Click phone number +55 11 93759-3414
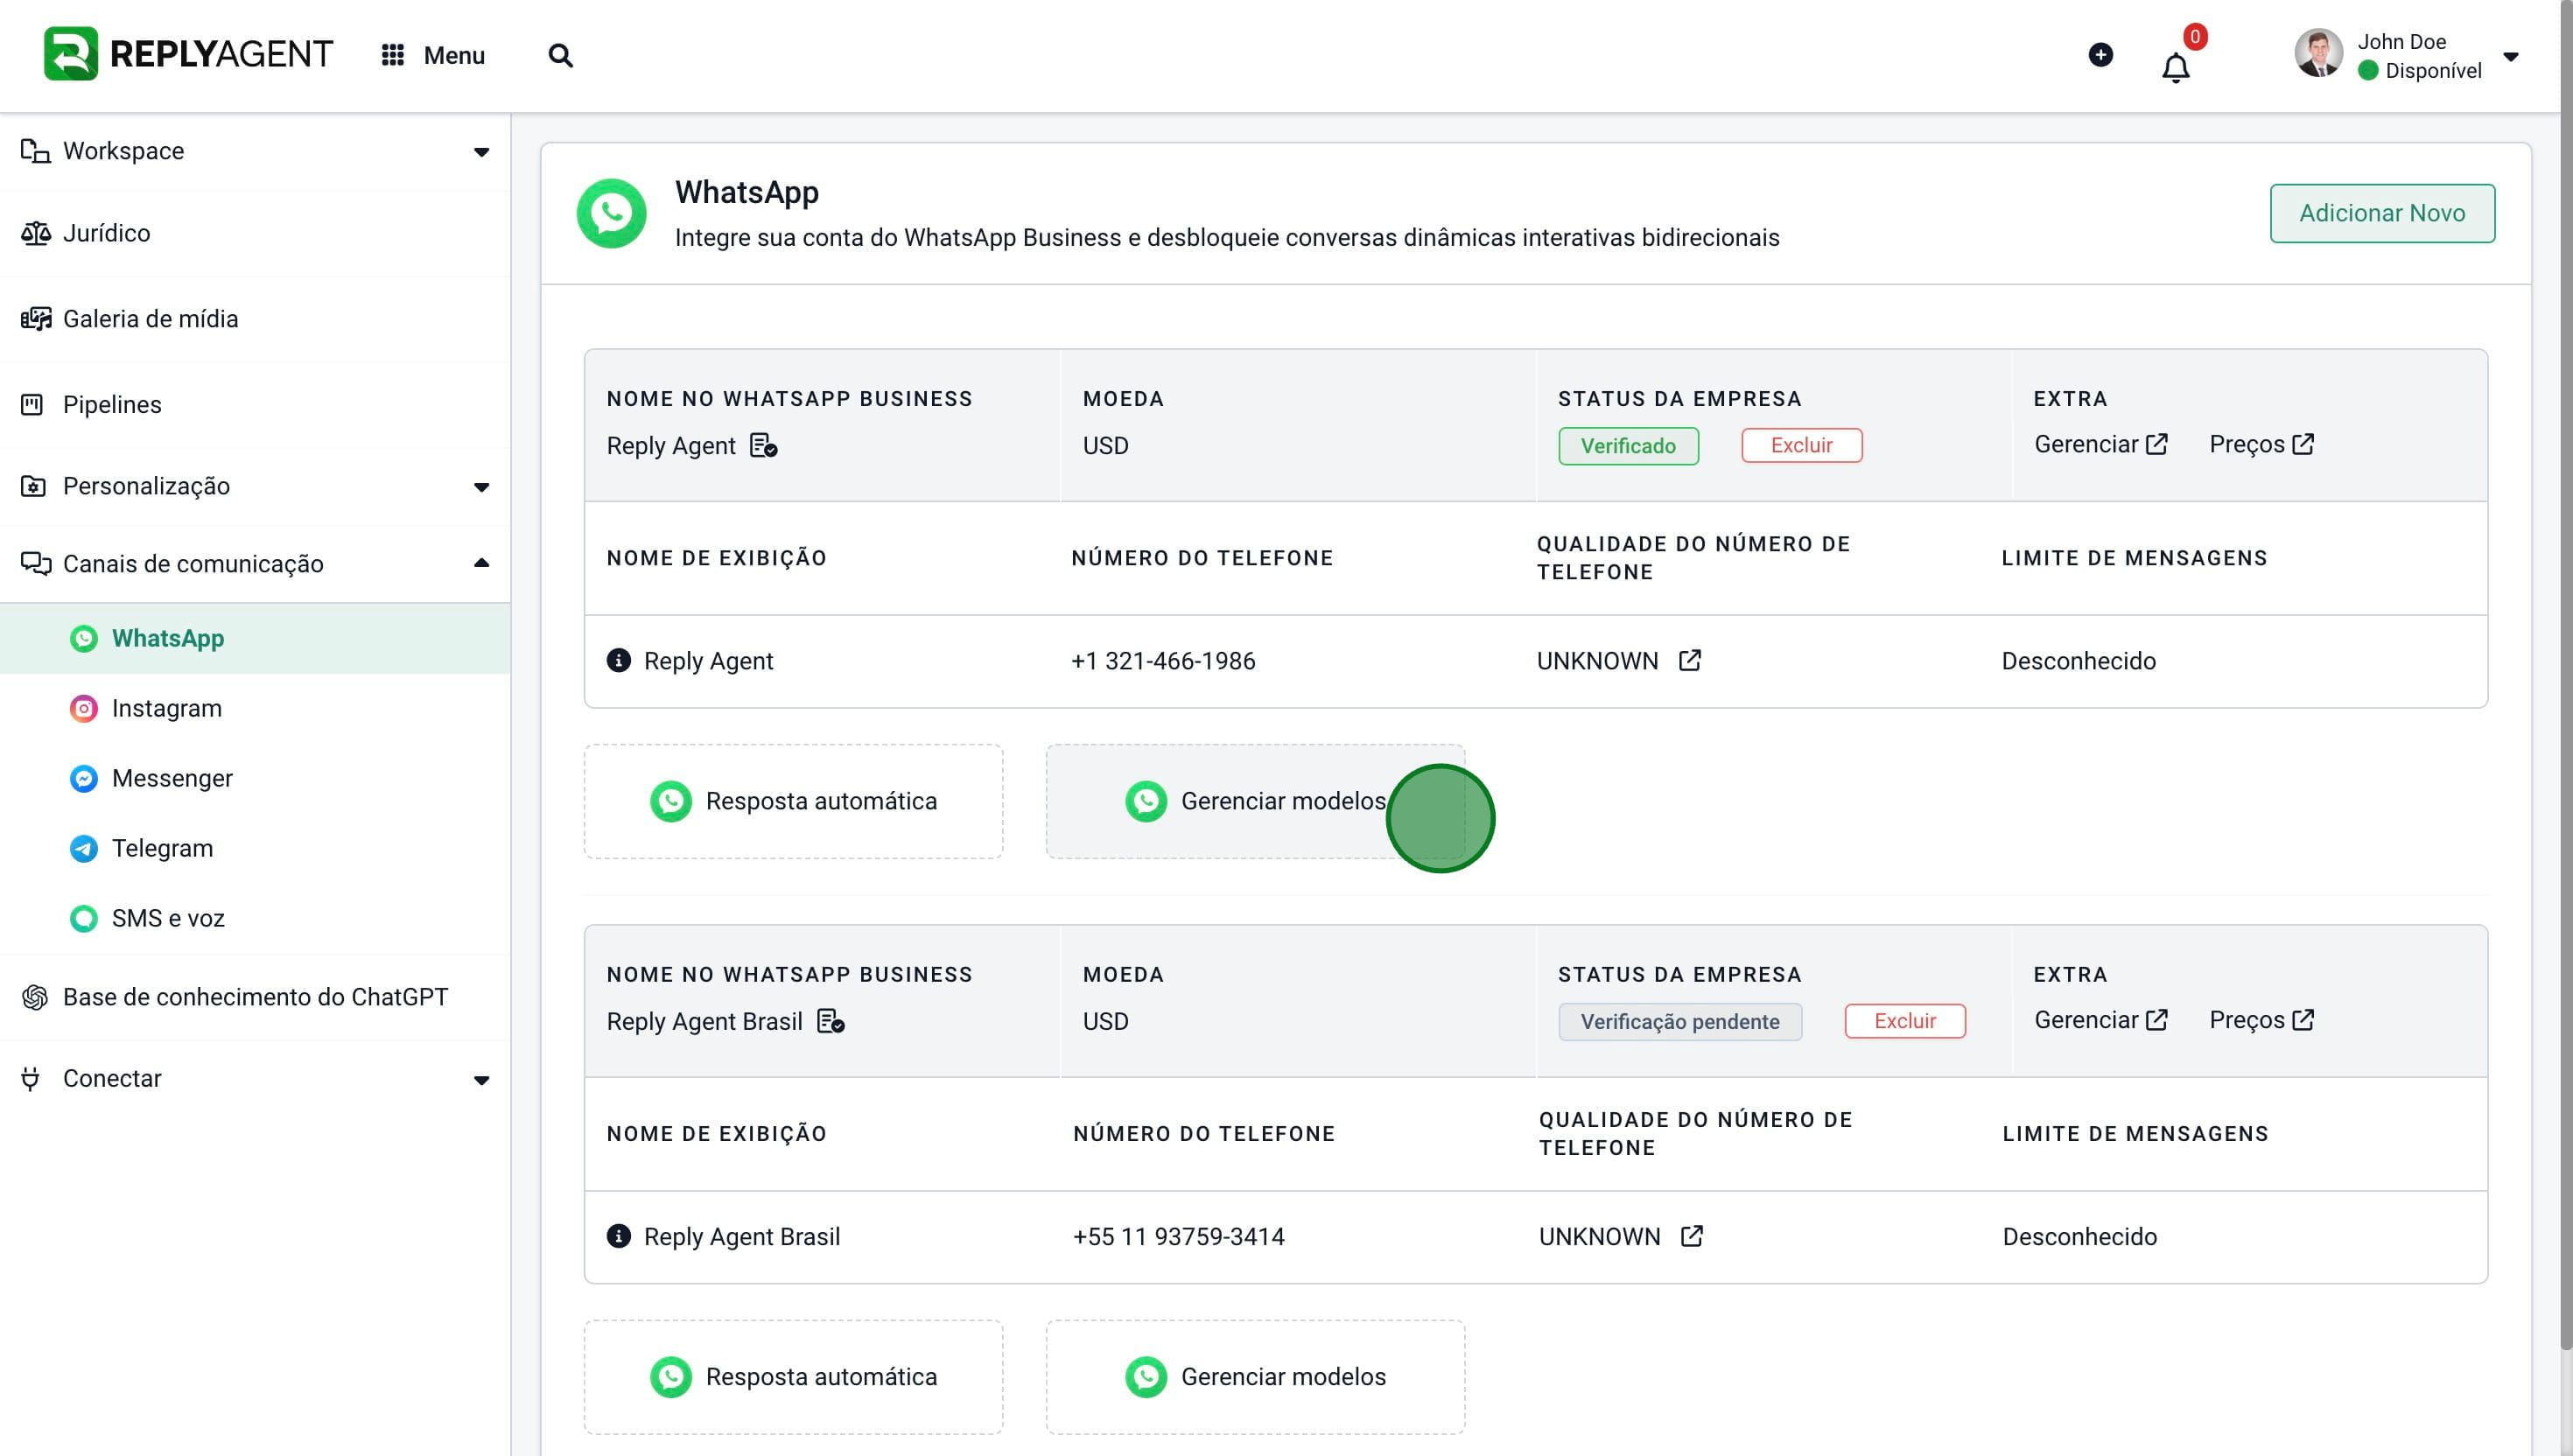2573x1456 pixels. (x=1179, y=1237)
